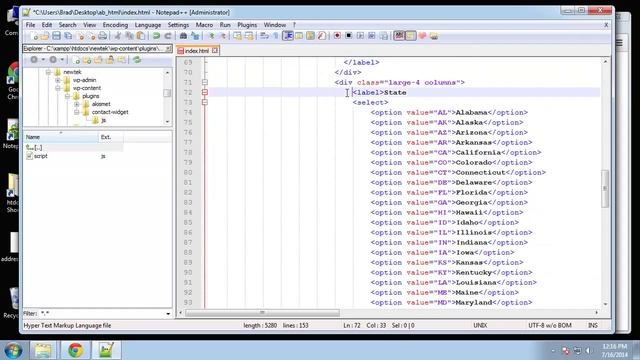Toggle synchronized horizontal scrolling

249,36
